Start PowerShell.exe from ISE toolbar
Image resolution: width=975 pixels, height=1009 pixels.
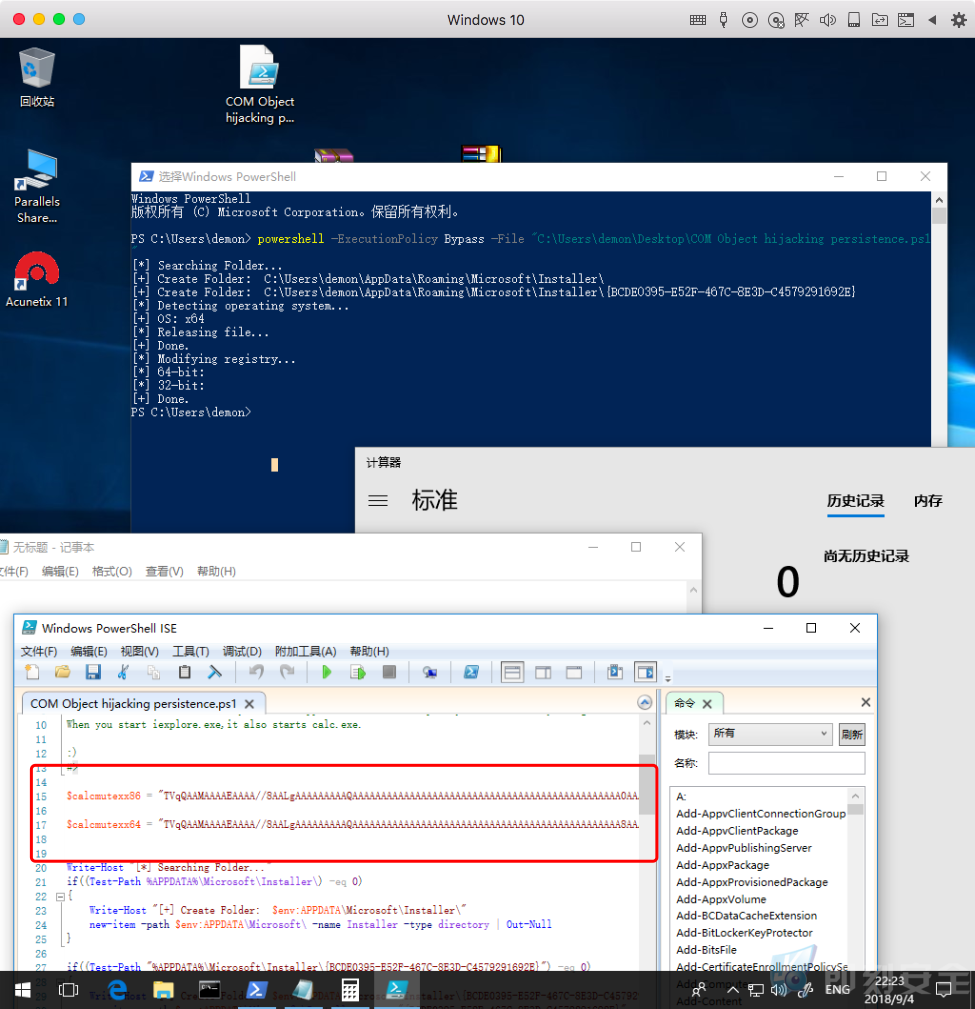tap(471, 672)
